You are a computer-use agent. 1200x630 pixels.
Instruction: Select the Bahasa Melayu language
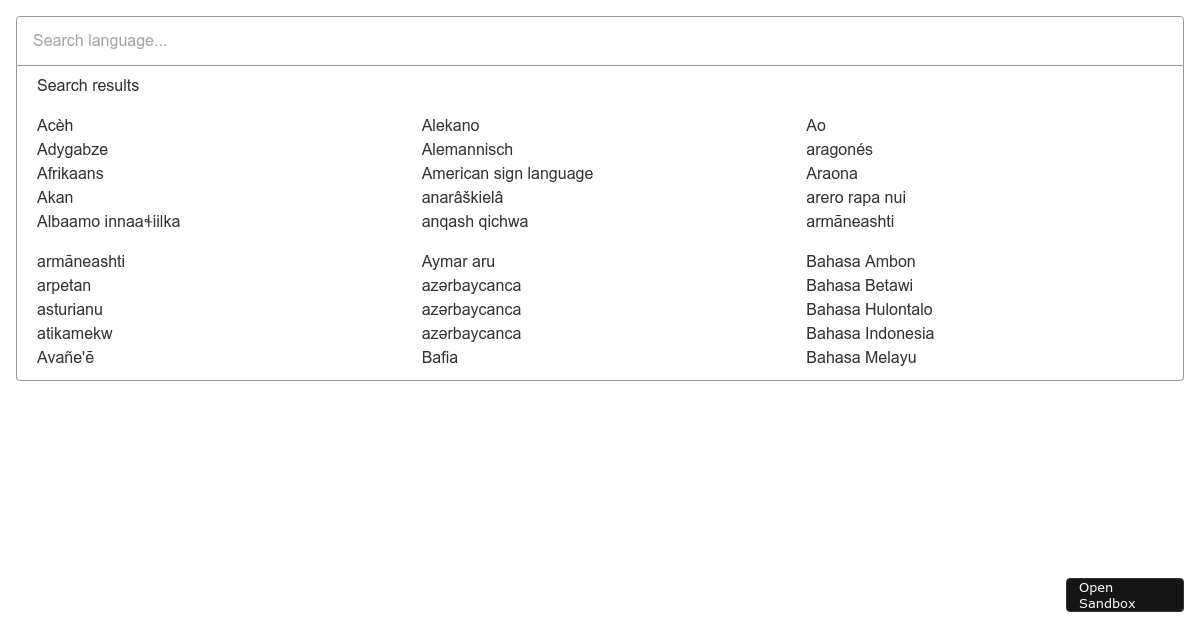click(x=861, y=357)
